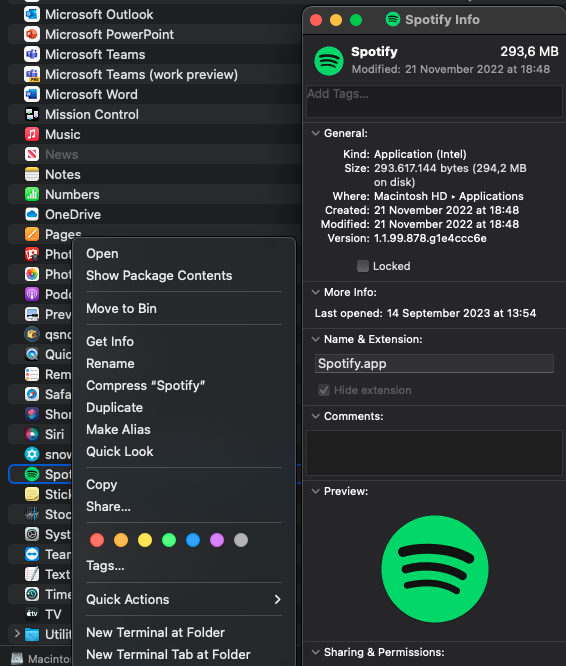The height and width of the screenshot is (666, 566).
Task: Apply the gray tag color
Action: point(241,540)
